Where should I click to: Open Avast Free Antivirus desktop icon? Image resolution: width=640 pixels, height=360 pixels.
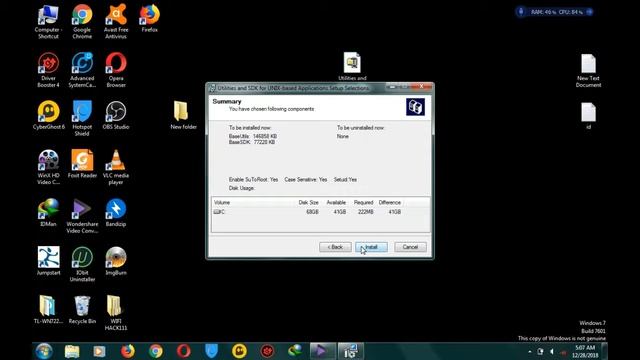click(116, 22)
